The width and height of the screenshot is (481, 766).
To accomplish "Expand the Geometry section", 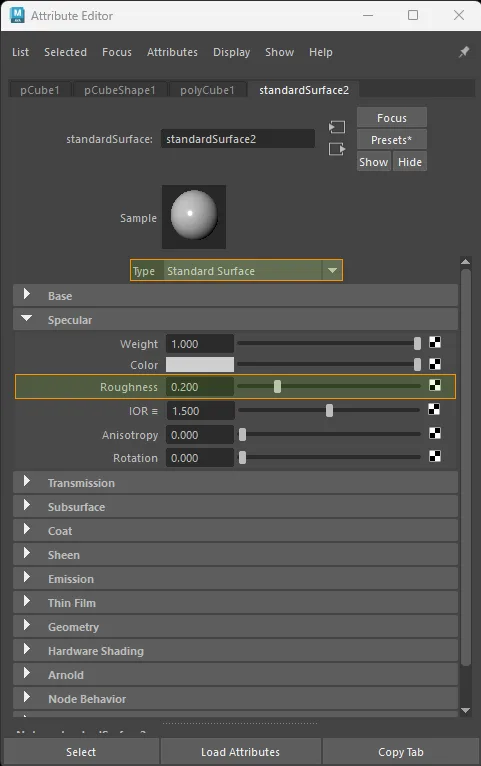I will [x=235, y=626].
